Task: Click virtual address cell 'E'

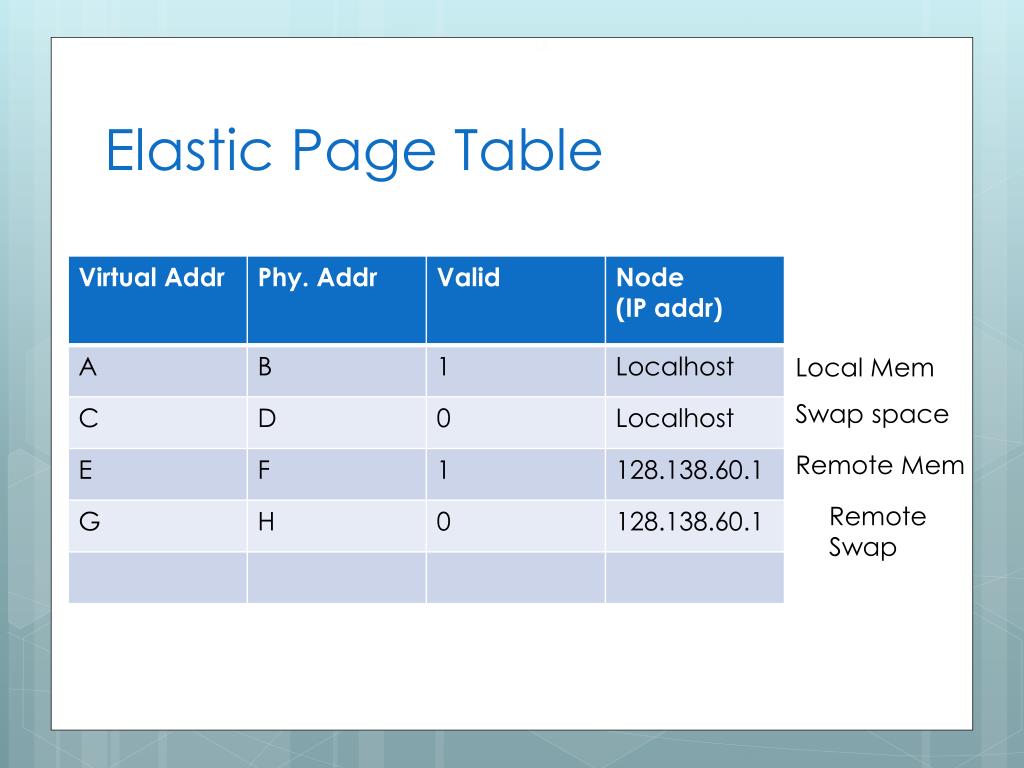Action: click(158, 474)
